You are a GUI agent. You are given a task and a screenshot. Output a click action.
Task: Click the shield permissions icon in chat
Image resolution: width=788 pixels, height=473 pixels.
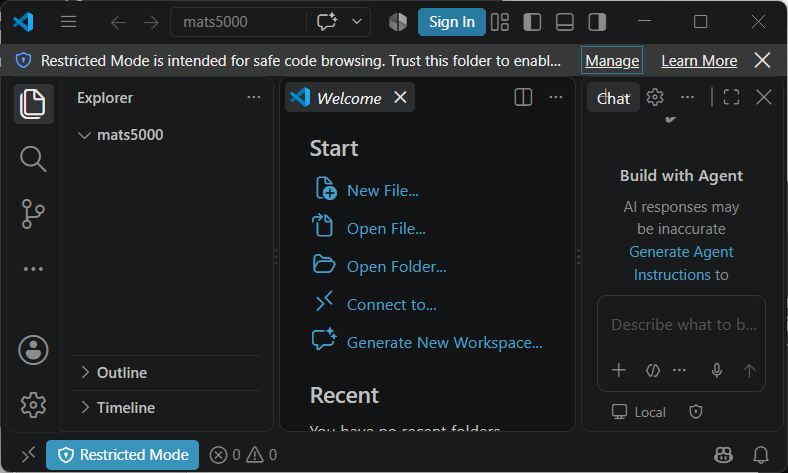(696, 412)
